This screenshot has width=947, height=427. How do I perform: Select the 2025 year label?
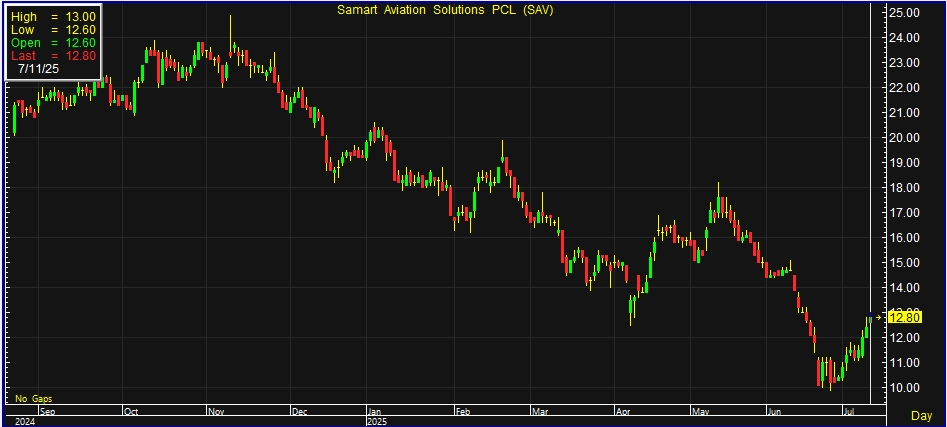[x=377, y=422]
